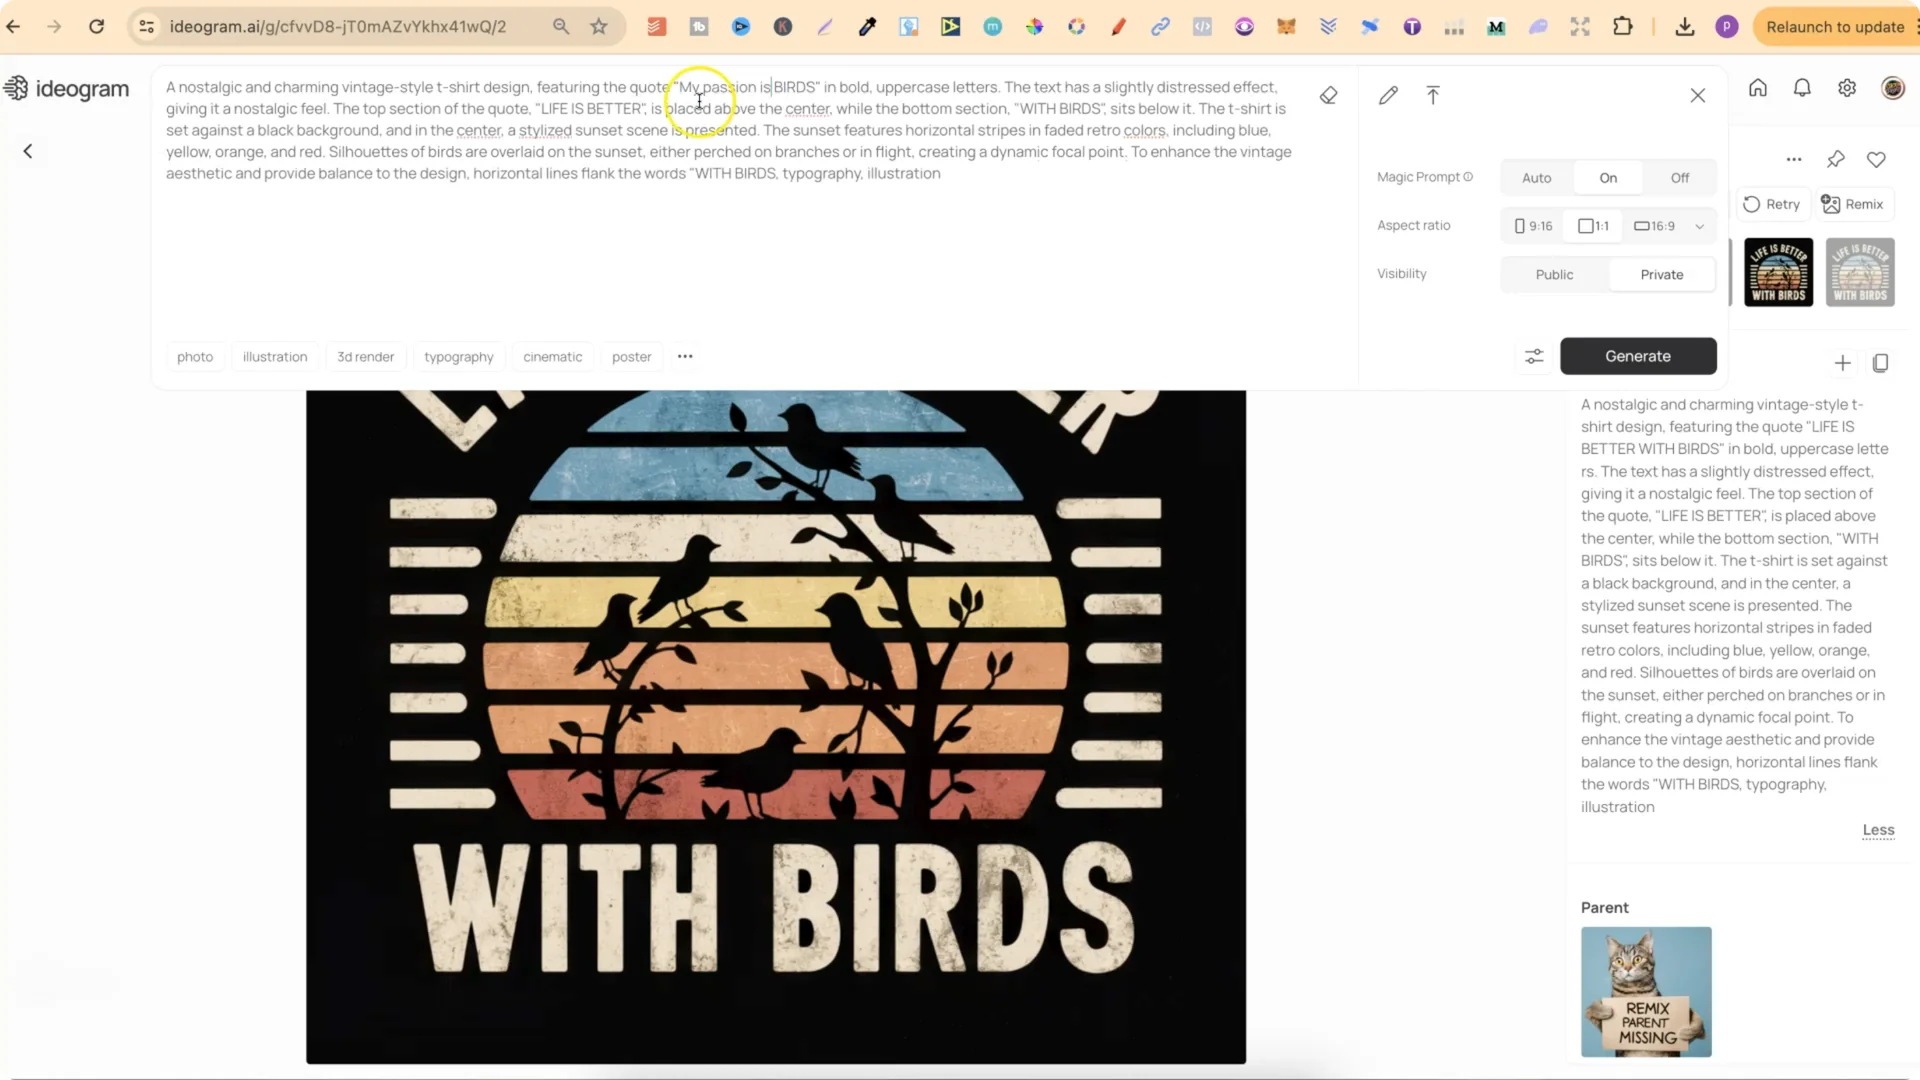Click the pin icon above Retry
Screen dimensions: 1920x1080
pos(1836,159)
